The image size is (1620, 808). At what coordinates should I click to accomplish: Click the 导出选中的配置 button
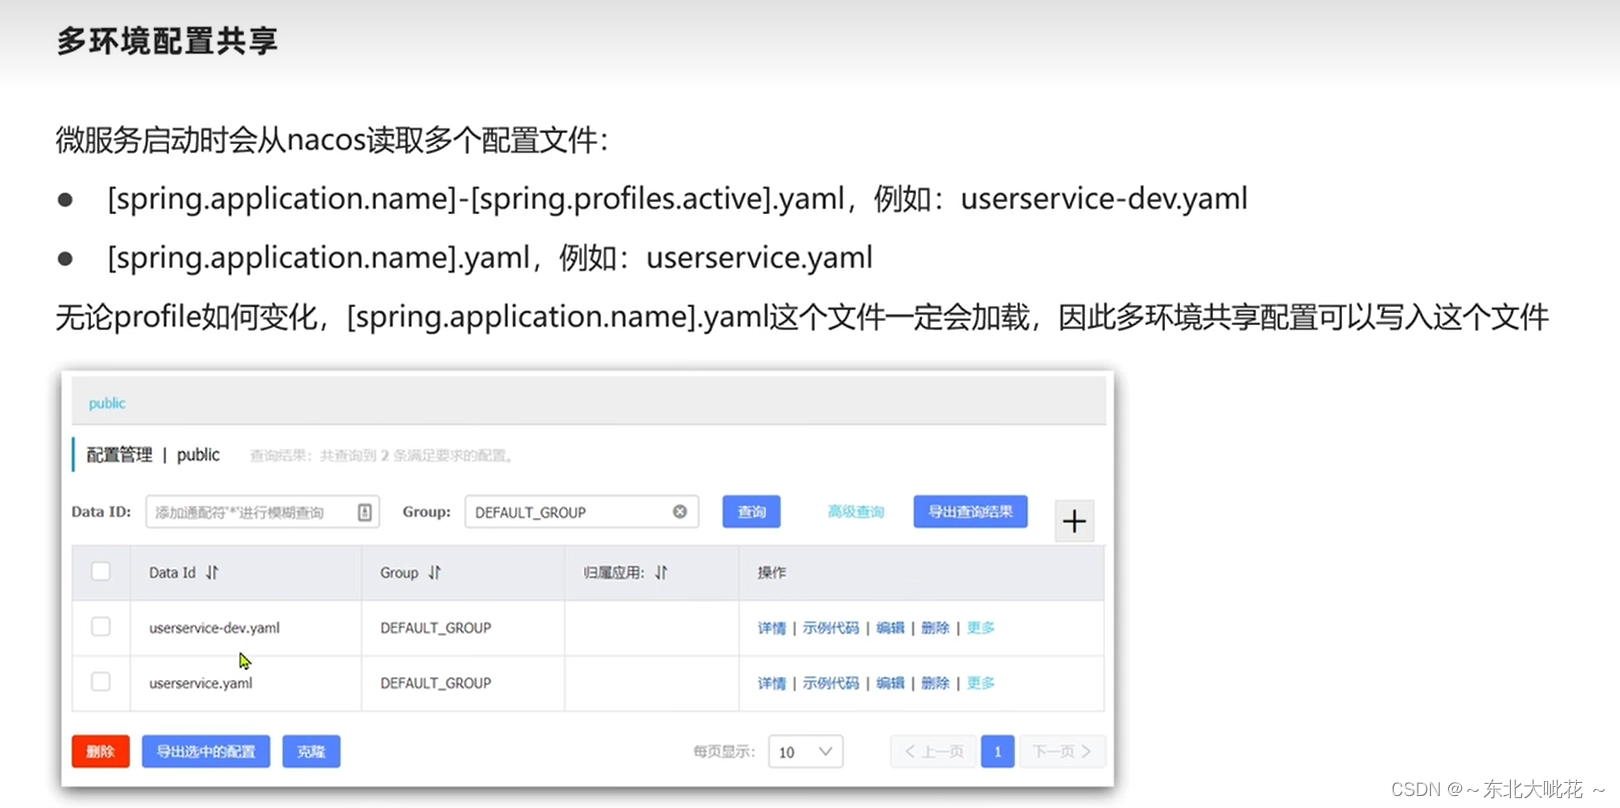(x=206, y=752)
